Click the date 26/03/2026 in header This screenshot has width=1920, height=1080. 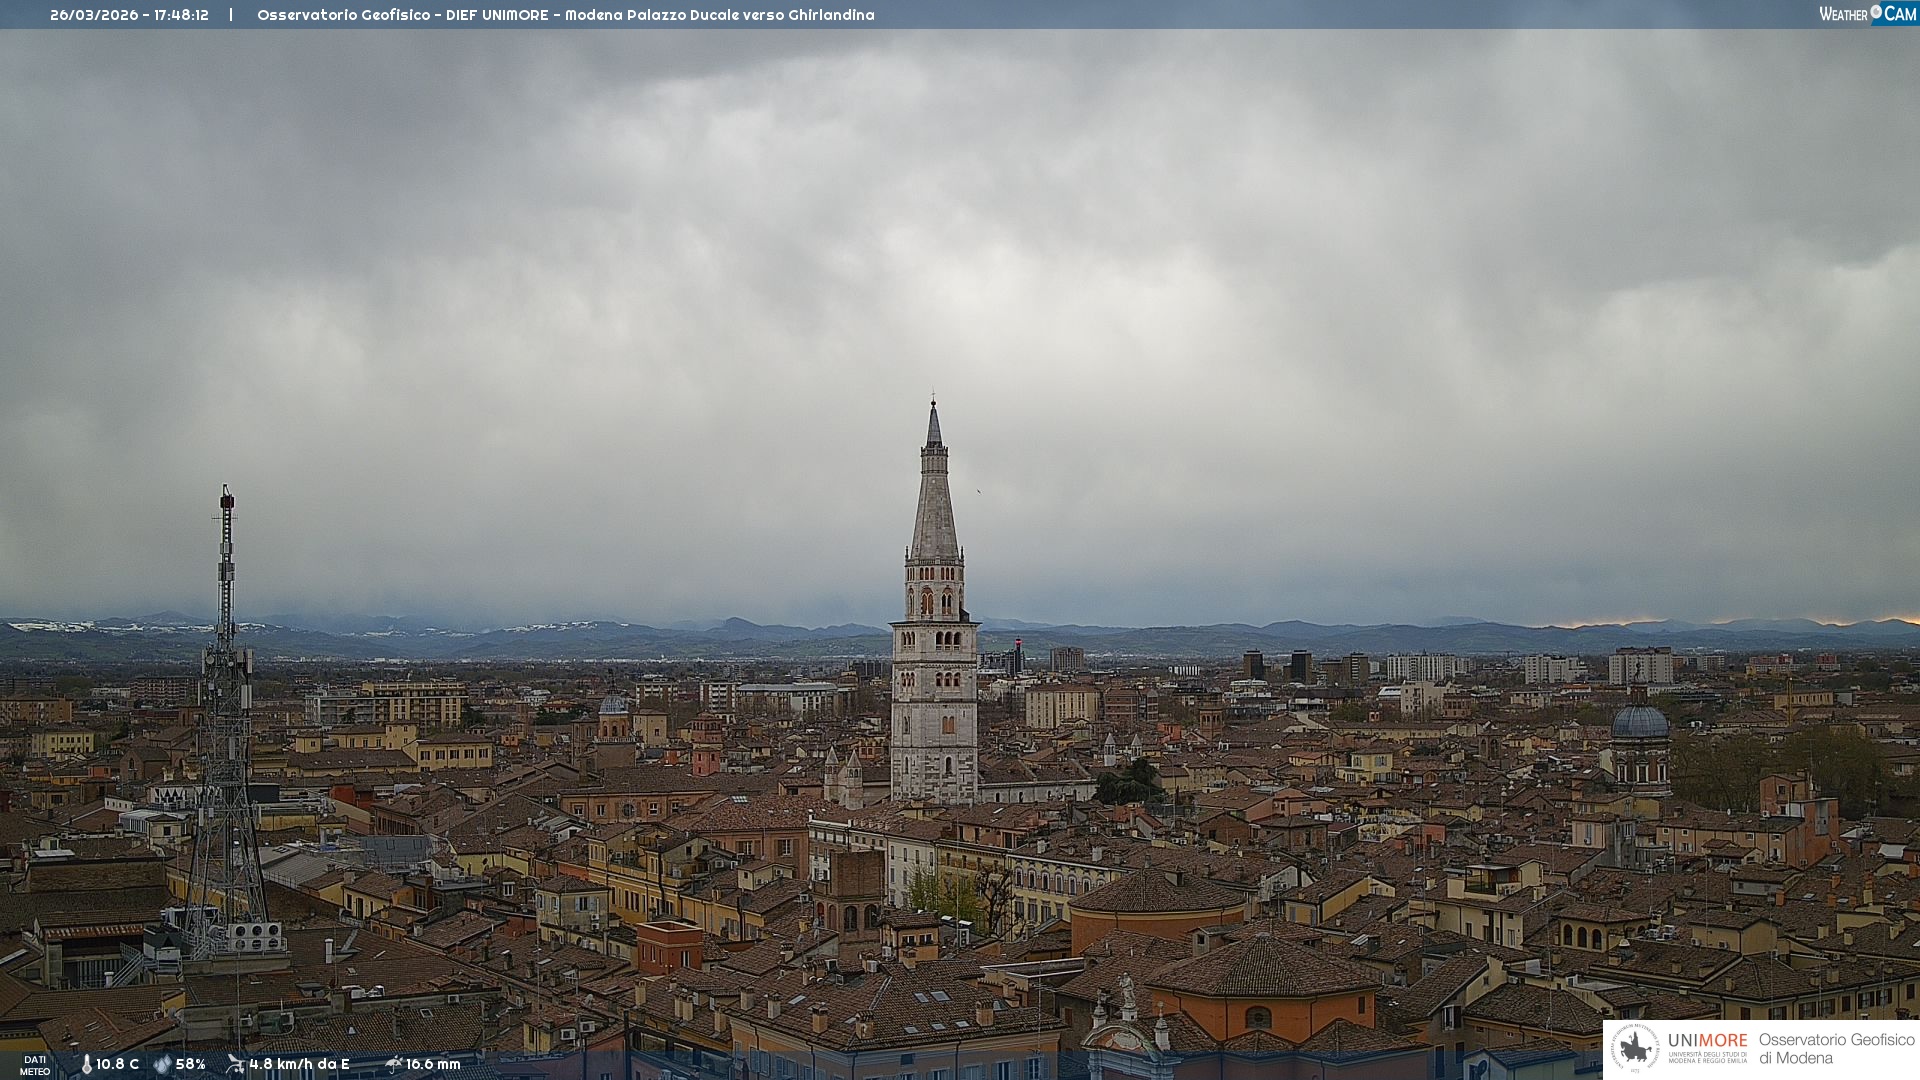click(x=95, y=15)
